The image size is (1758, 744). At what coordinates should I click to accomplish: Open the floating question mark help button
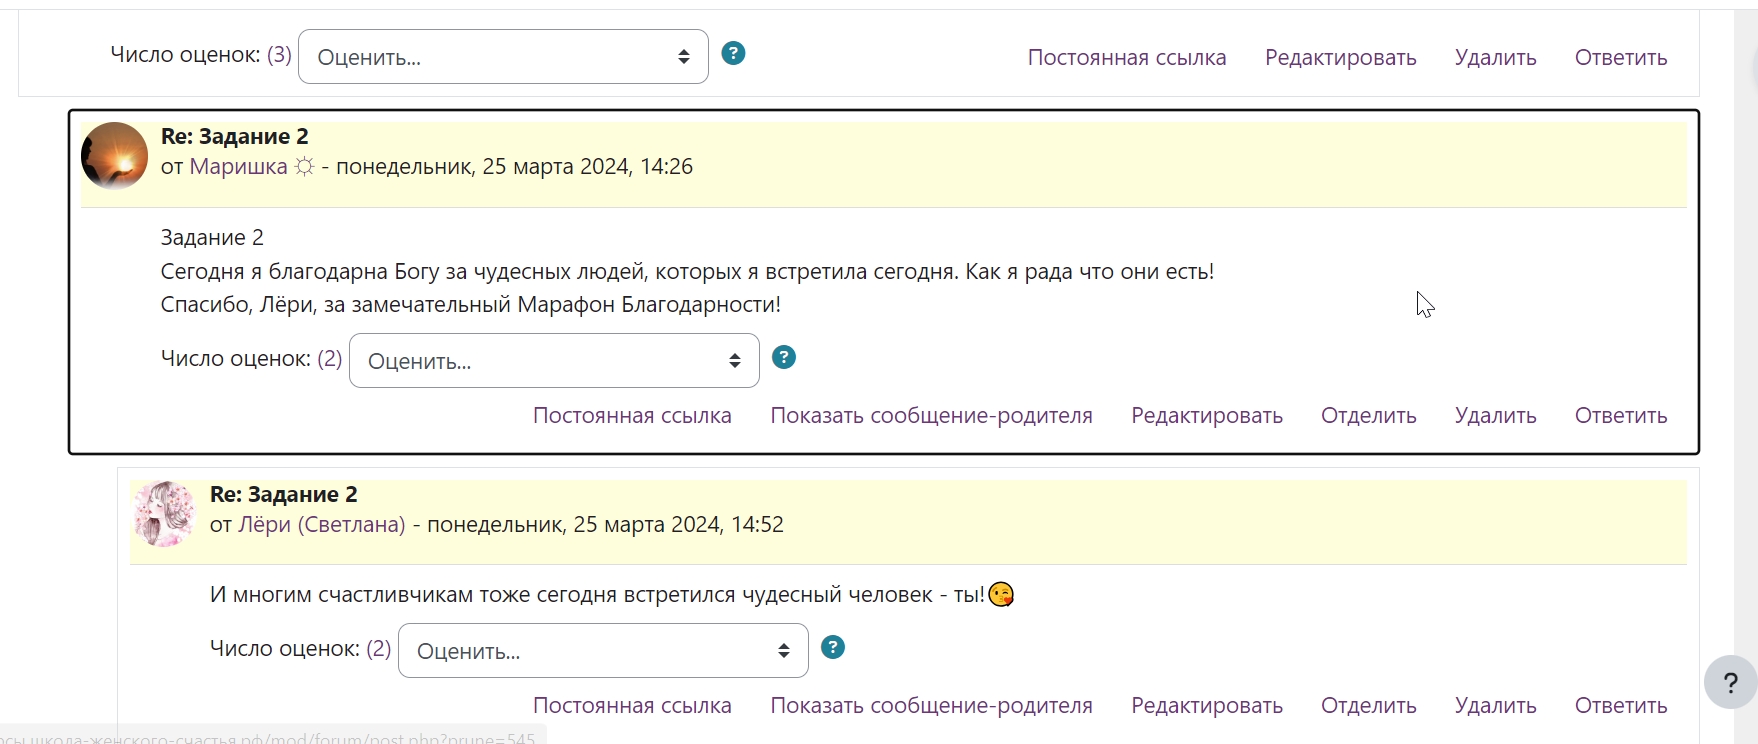pos(1730,683)
